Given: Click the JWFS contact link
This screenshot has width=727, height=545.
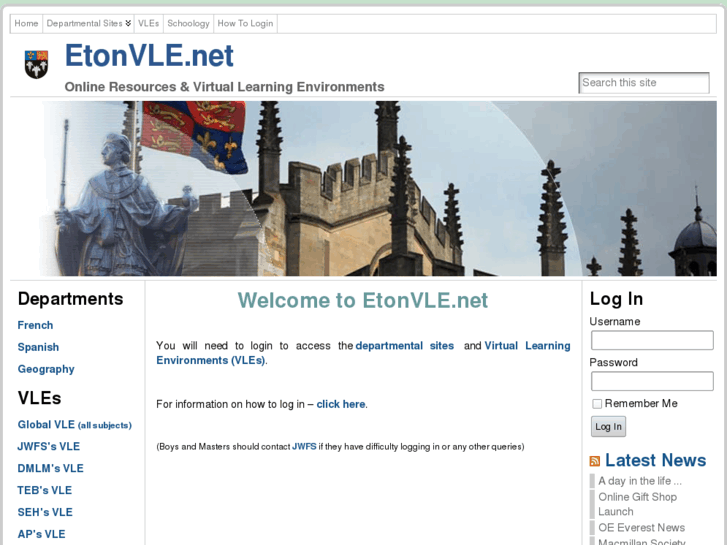Looking at the screenshot, I should pos(304,447).
